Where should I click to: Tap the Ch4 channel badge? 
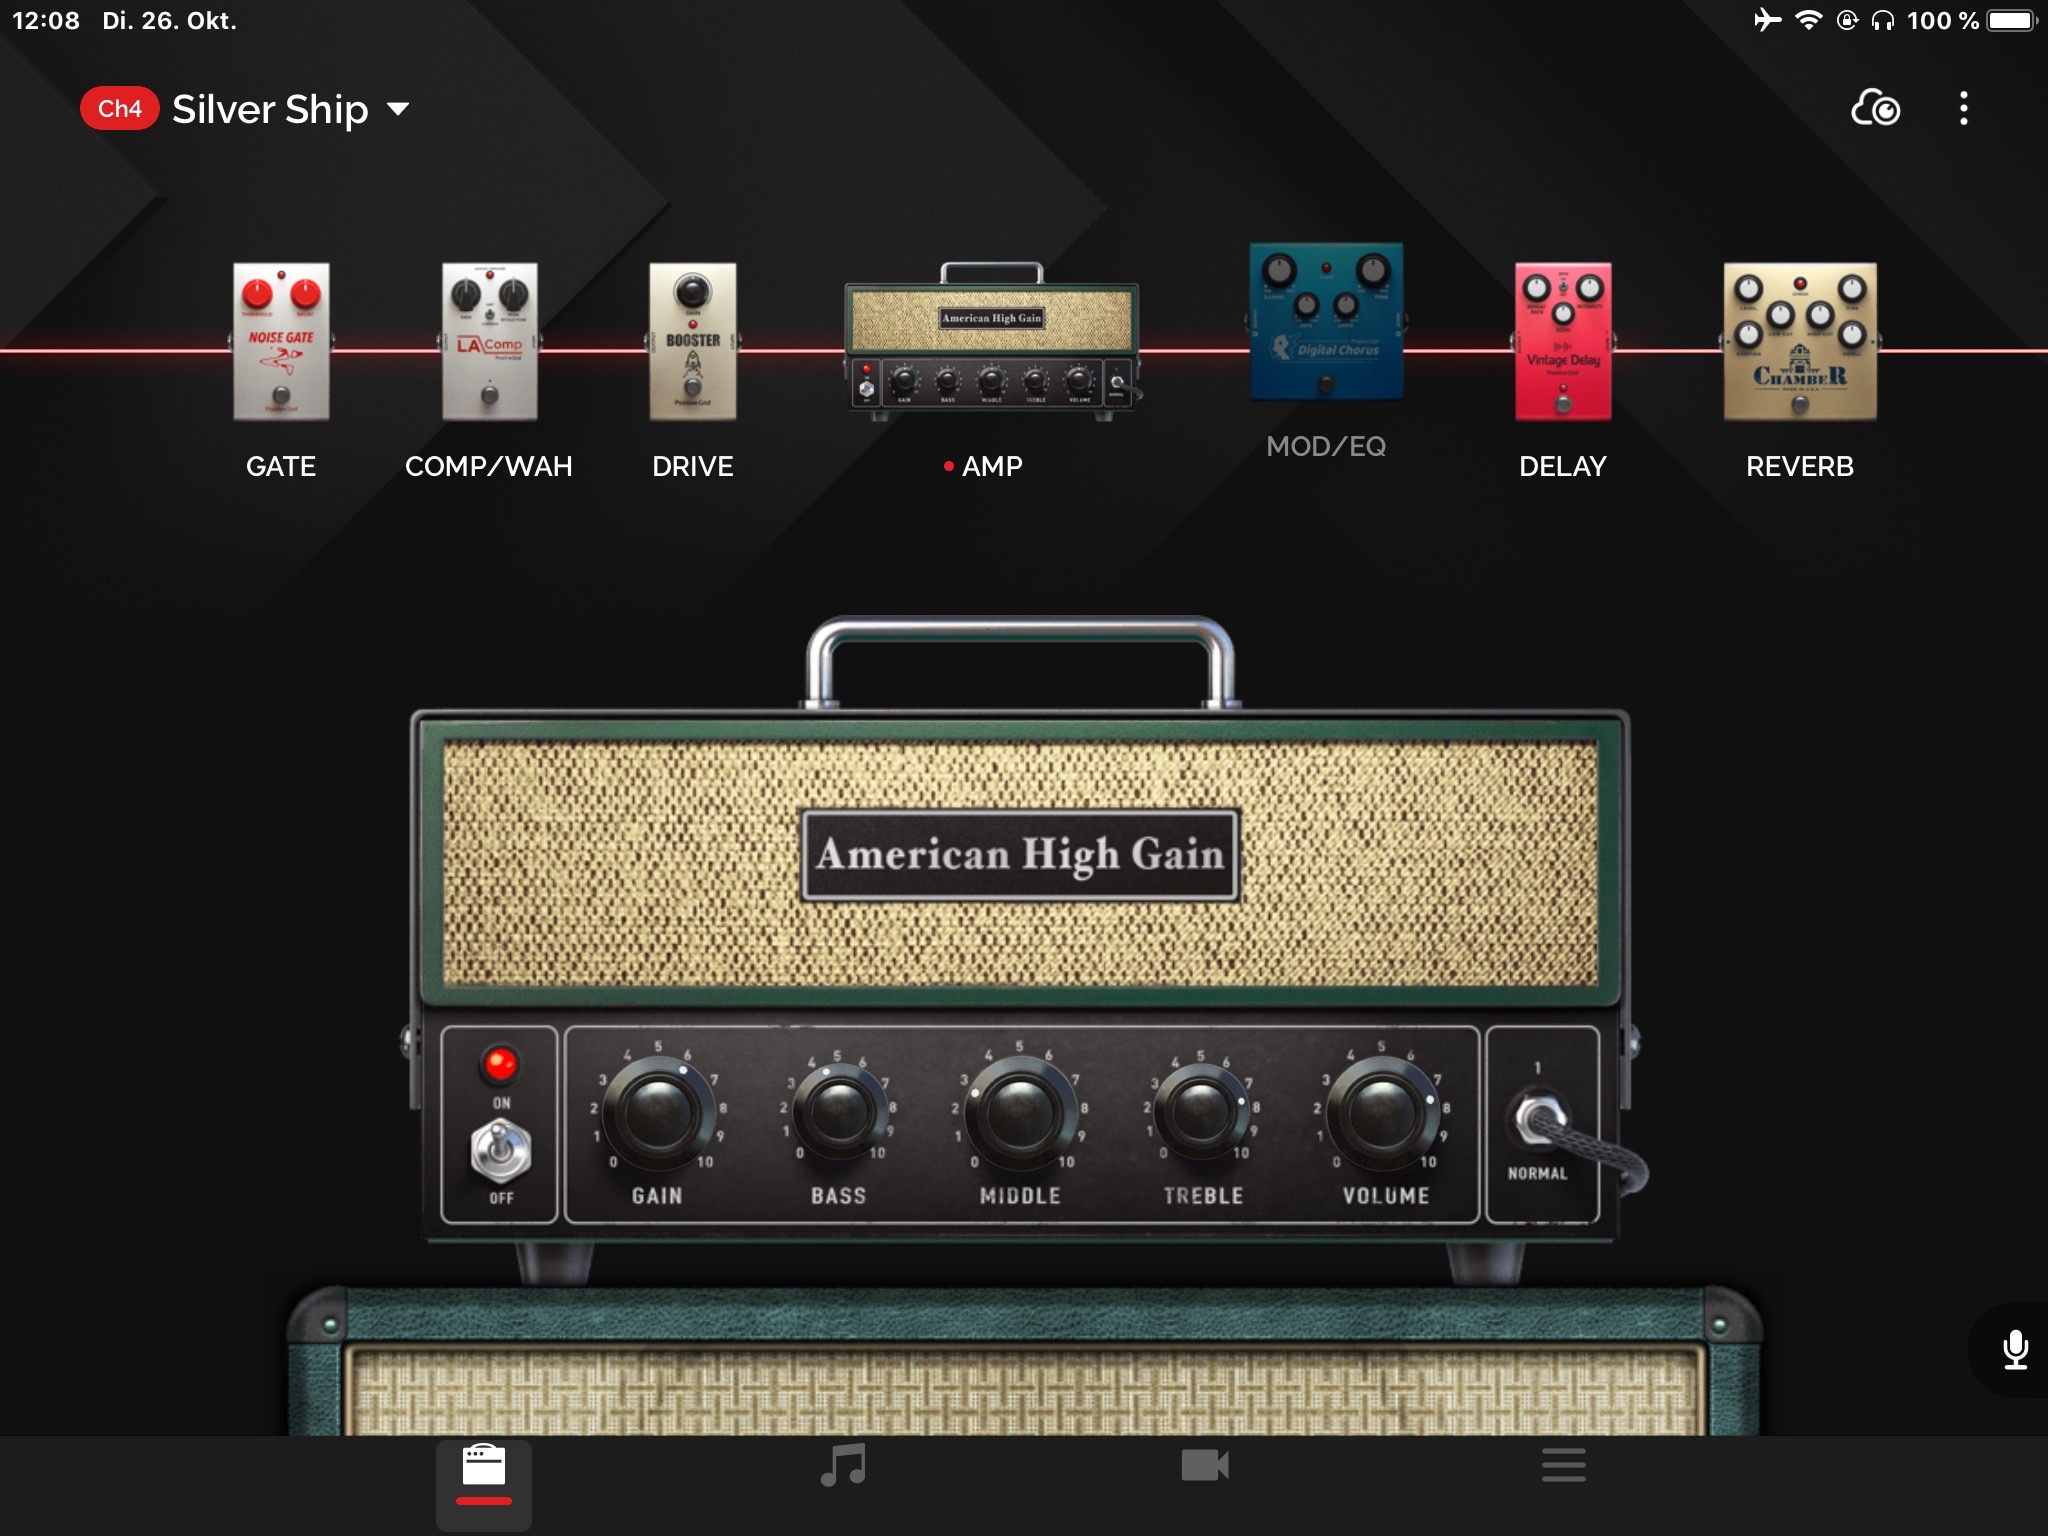tap(119, 109)
